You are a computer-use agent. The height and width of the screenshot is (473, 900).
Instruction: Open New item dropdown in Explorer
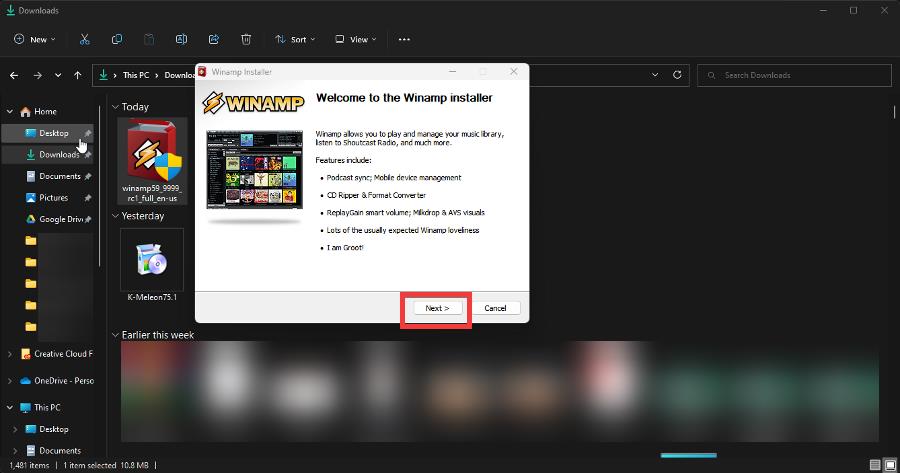(34, 40)
